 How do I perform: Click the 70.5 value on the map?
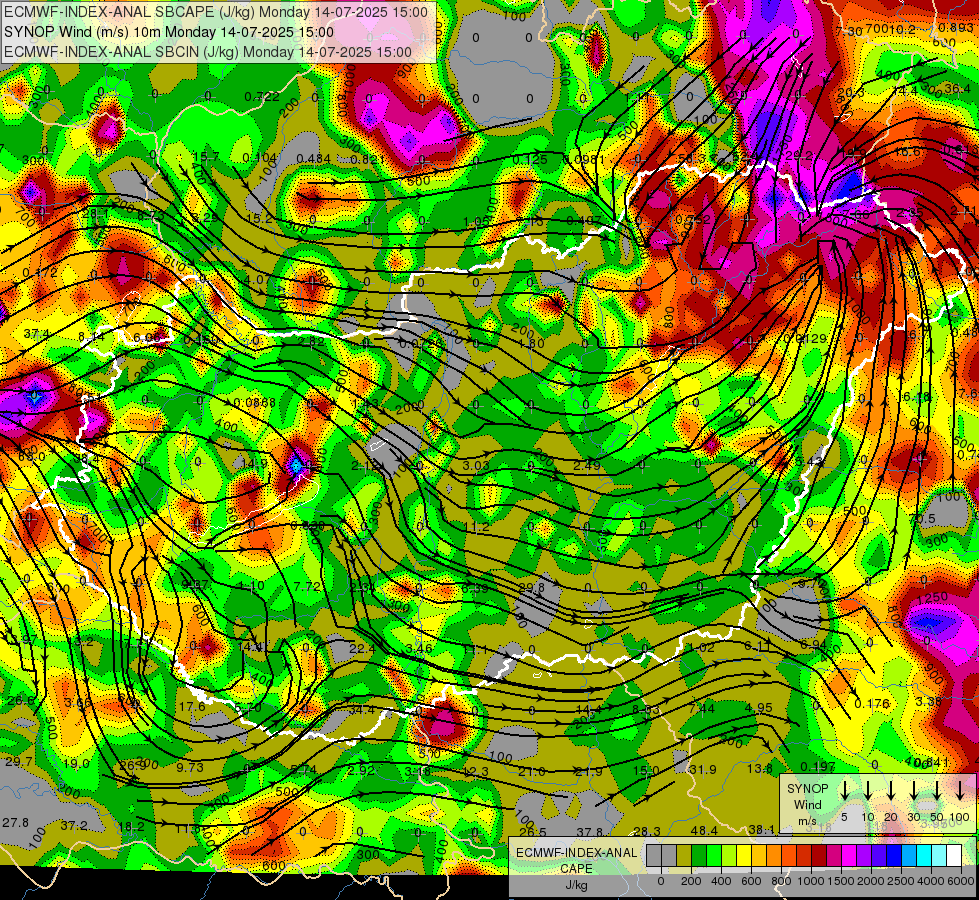[922, 519]
